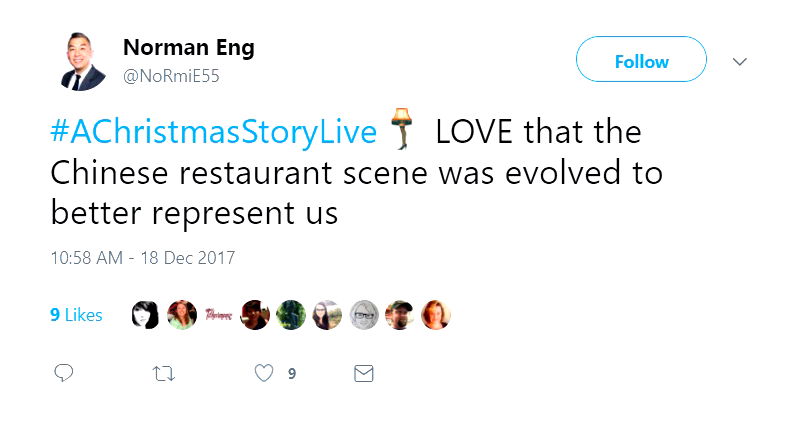
Task: Open the #AChristmasStoryLive hashtag
Action: pos(214,132)
